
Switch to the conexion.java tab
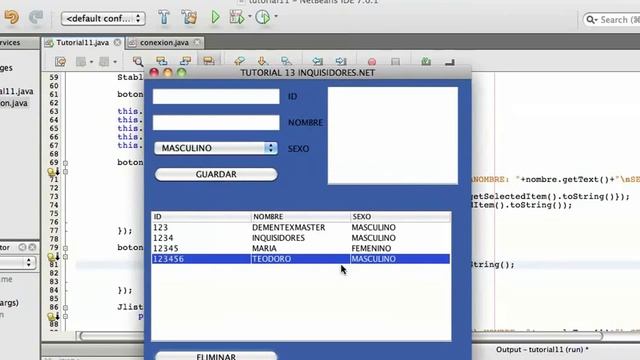click(x=164, y=42)
